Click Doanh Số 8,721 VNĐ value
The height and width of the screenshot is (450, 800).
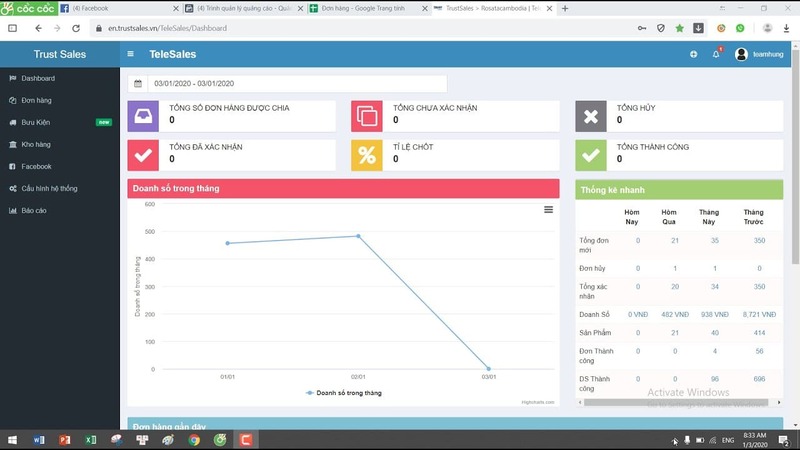coord(759,314)
